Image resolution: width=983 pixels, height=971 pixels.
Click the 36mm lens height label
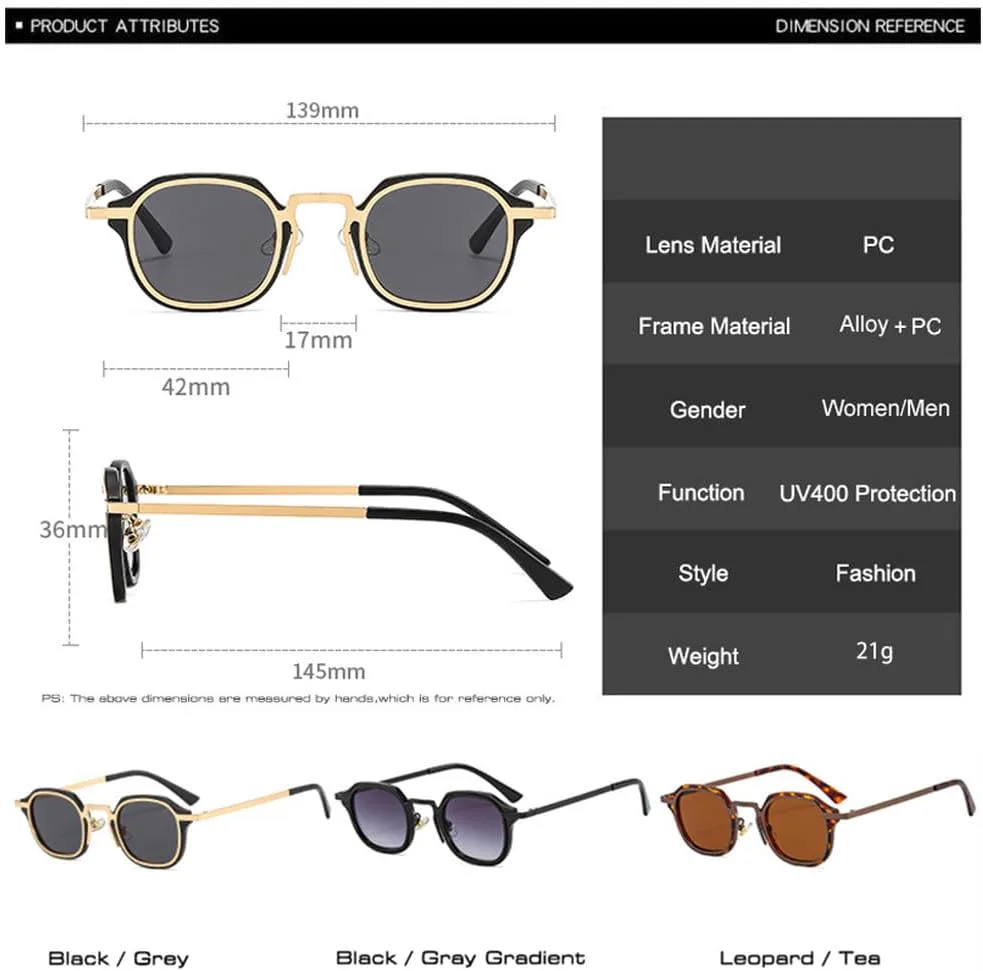(73, 530)
